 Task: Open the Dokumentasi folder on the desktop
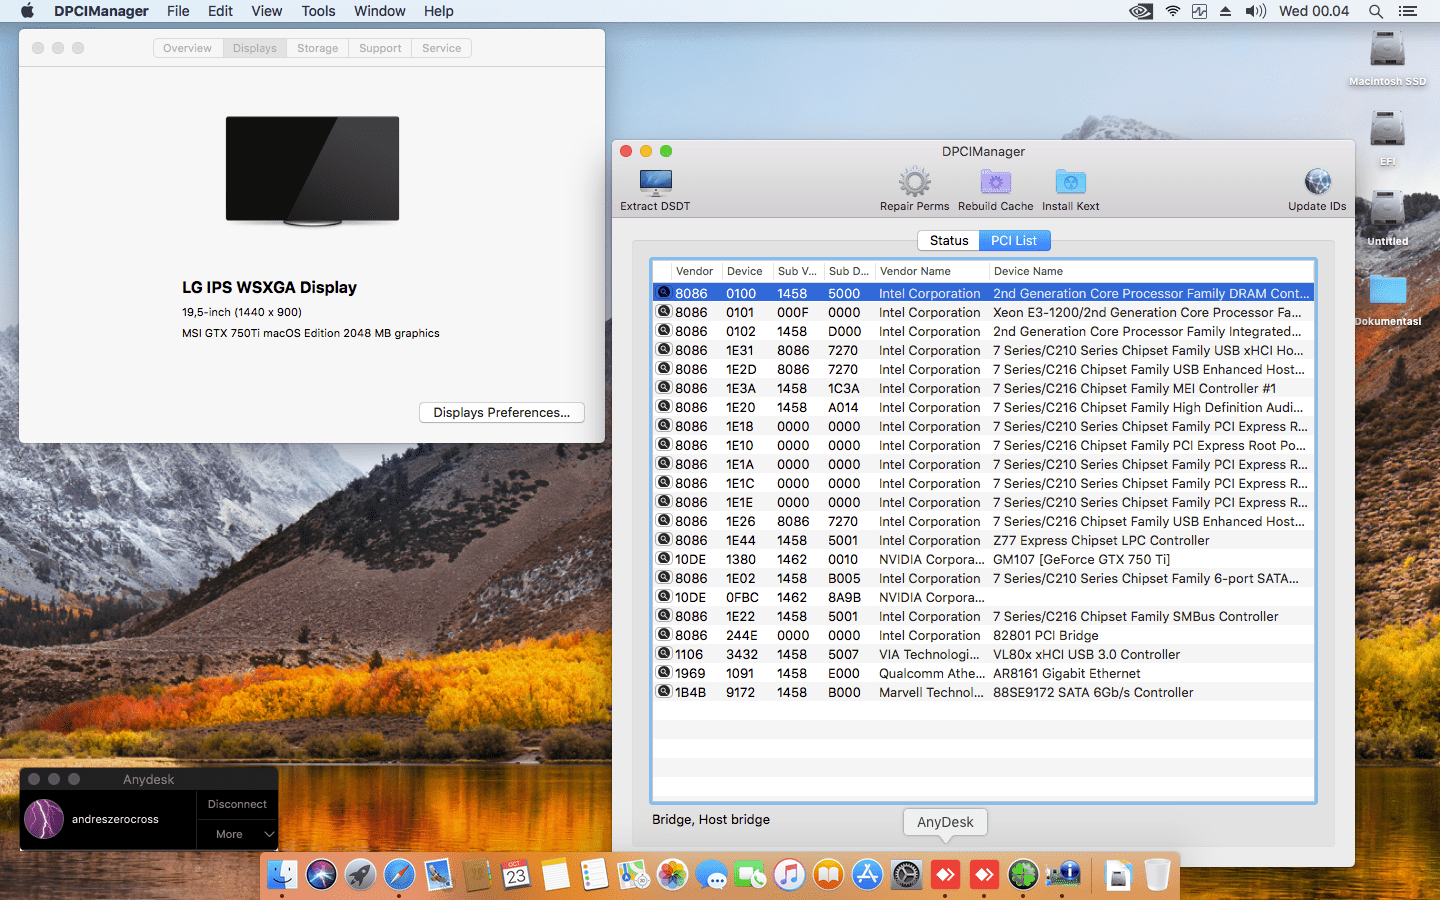coord(1387,290)
